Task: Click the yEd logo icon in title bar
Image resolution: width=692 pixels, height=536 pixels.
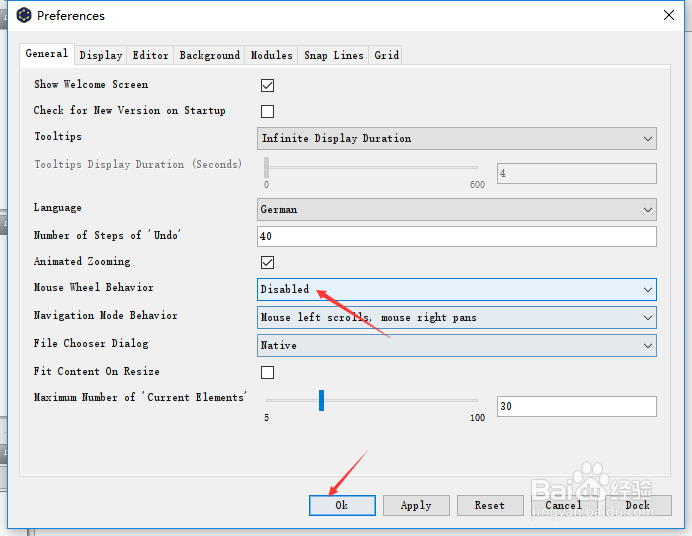Action: coord(24,15)
